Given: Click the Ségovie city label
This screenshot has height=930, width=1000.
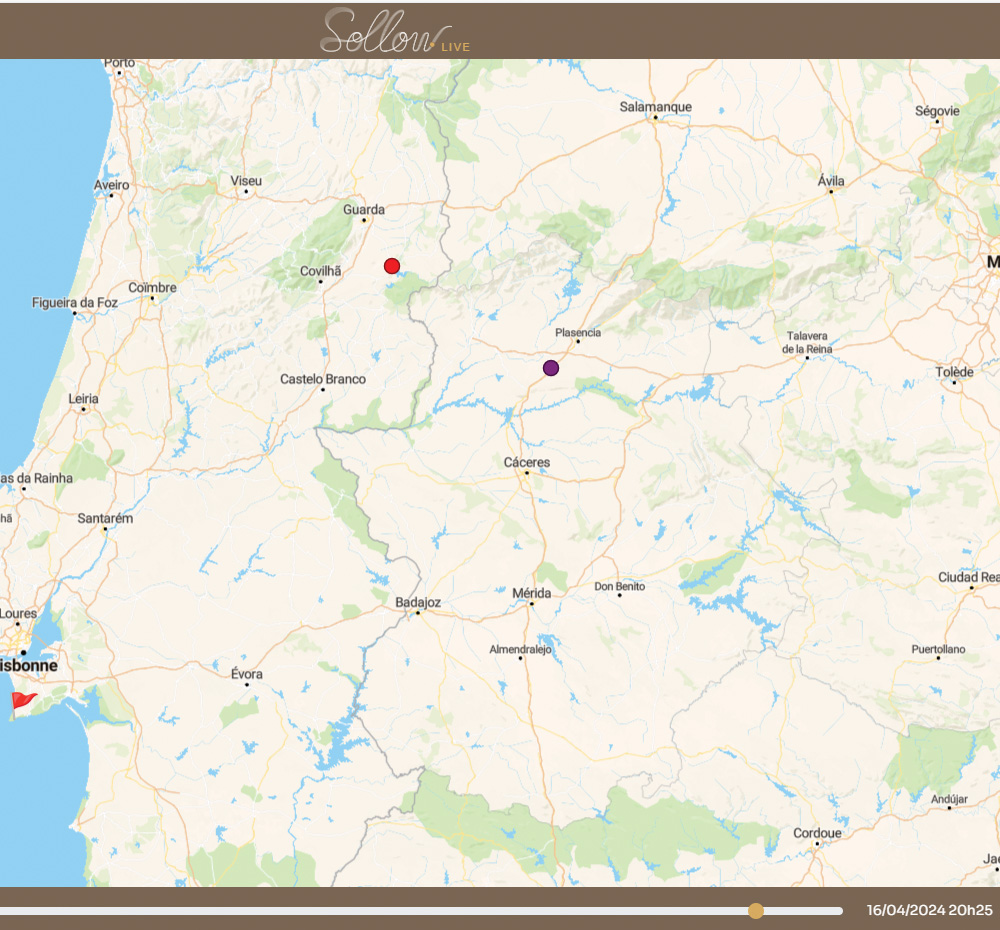Looking at the screenshot, I should pyautogui.click(x=937, y=111).
